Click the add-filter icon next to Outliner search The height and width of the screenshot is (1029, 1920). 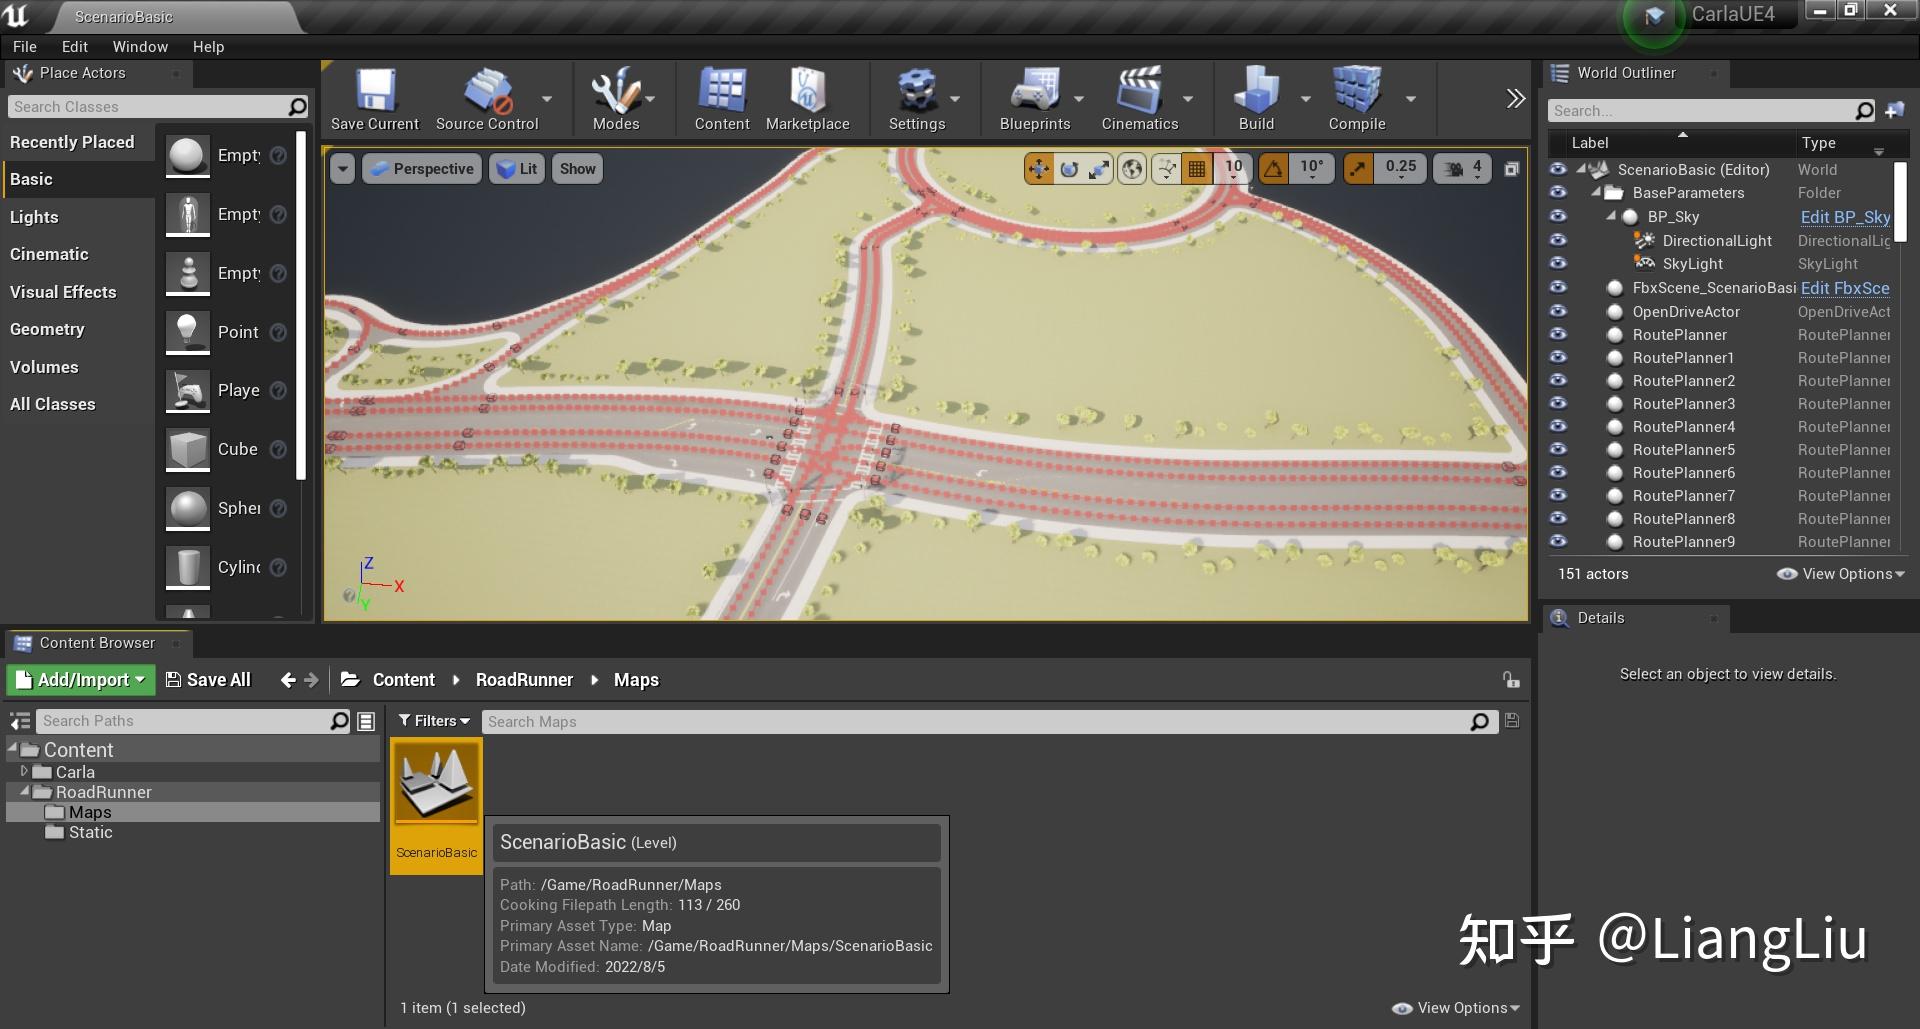1894,110
